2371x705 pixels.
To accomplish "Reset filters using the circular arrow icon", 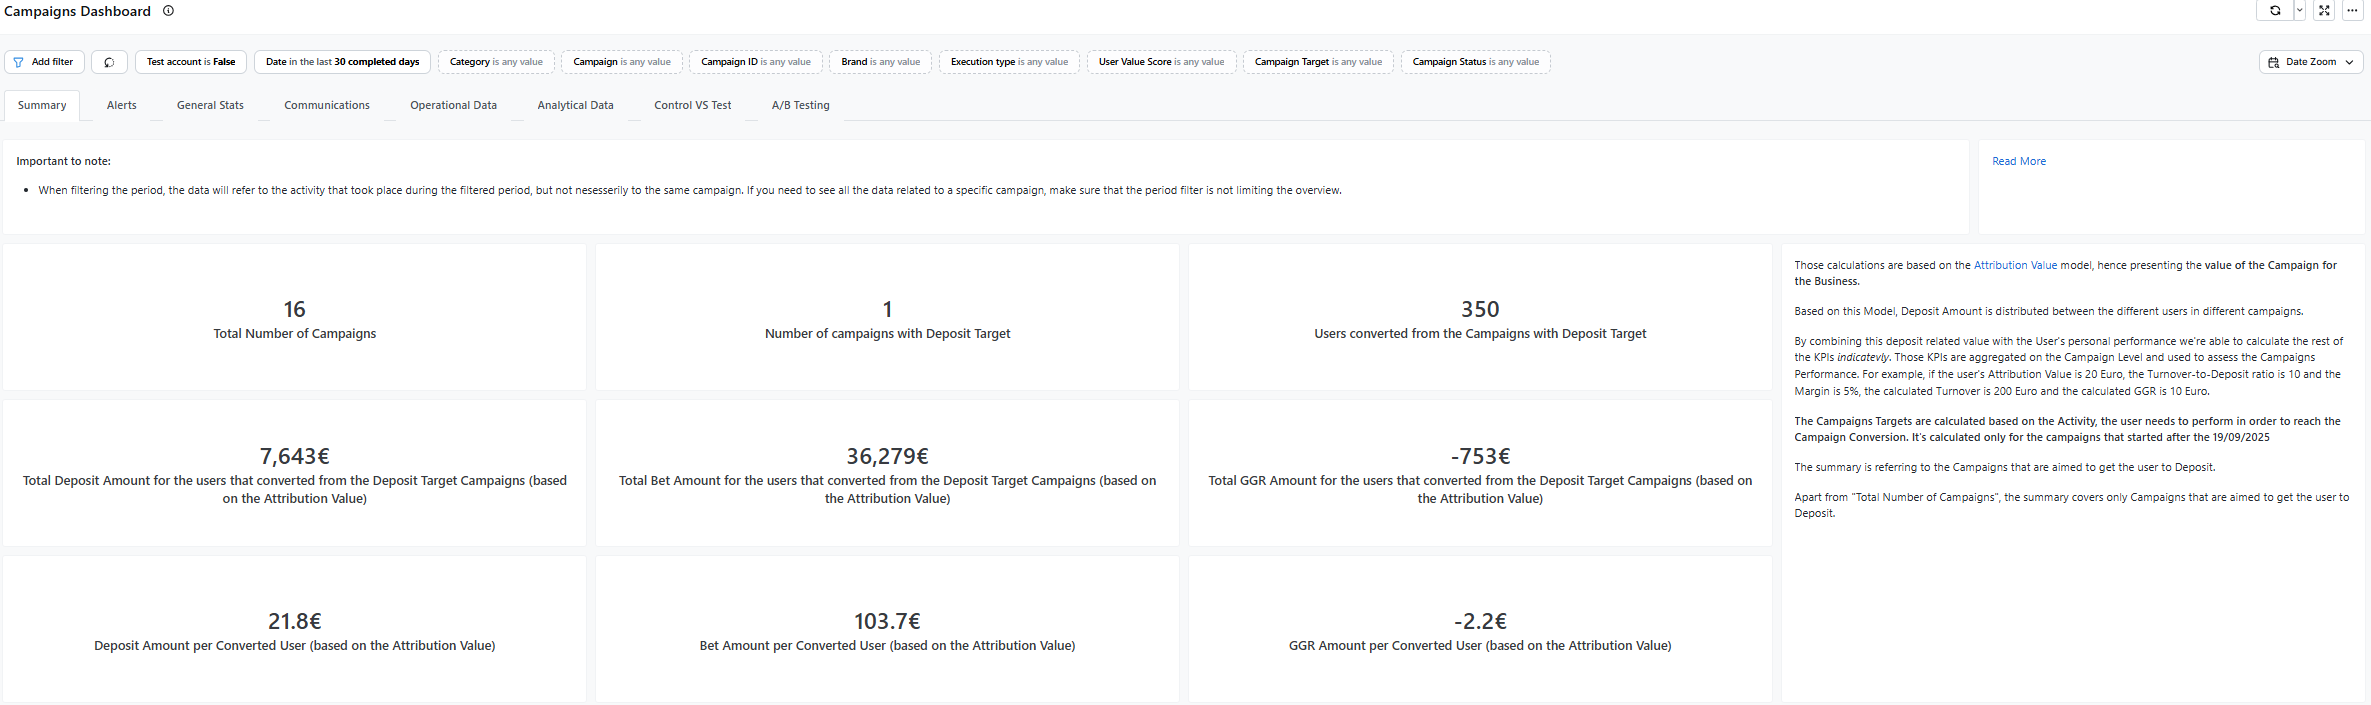I will click(109, 62).
